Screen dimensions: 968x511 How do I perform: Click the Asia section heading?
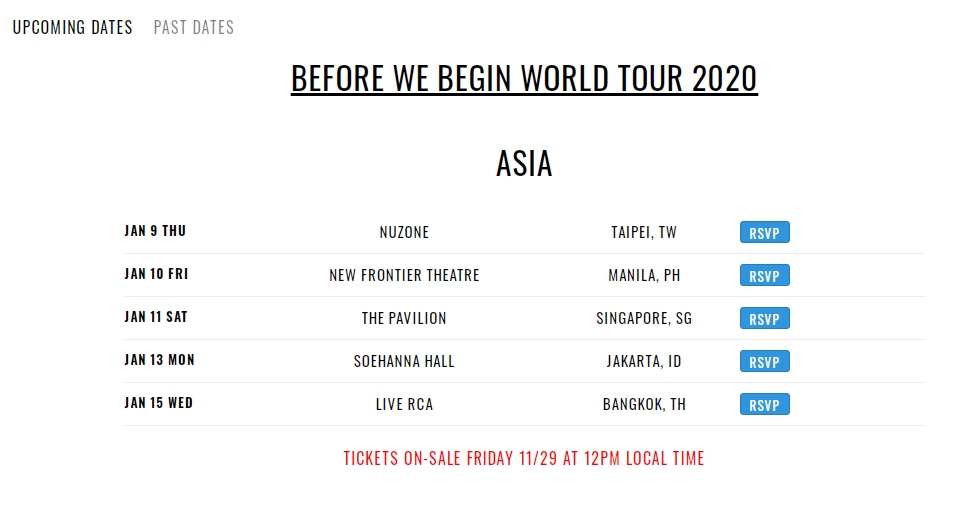pyautogui.click(x=524, y=164)
